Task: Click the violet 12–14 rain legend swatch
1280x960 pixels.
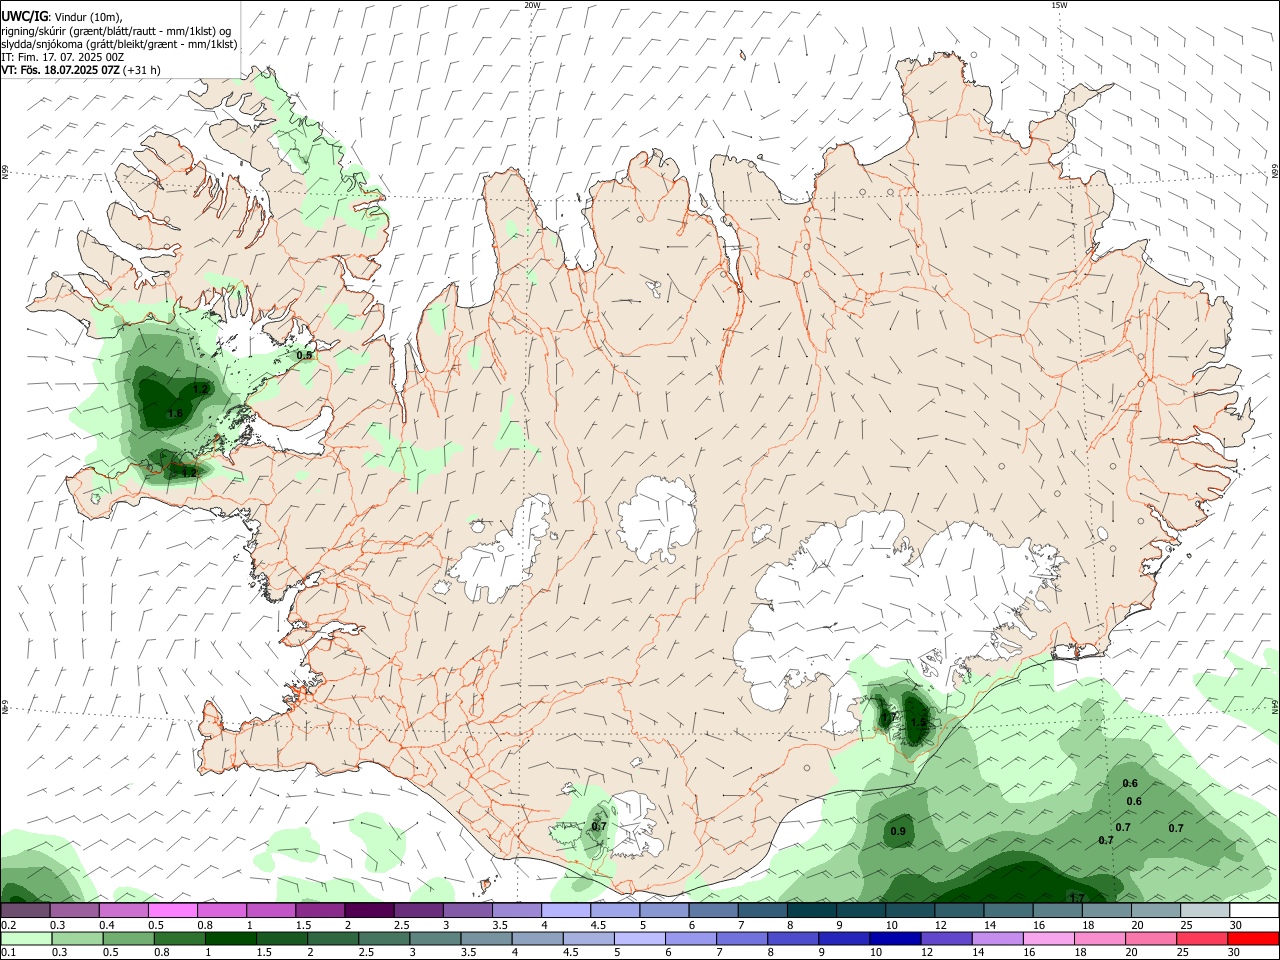Action: [x=946, y=940]
